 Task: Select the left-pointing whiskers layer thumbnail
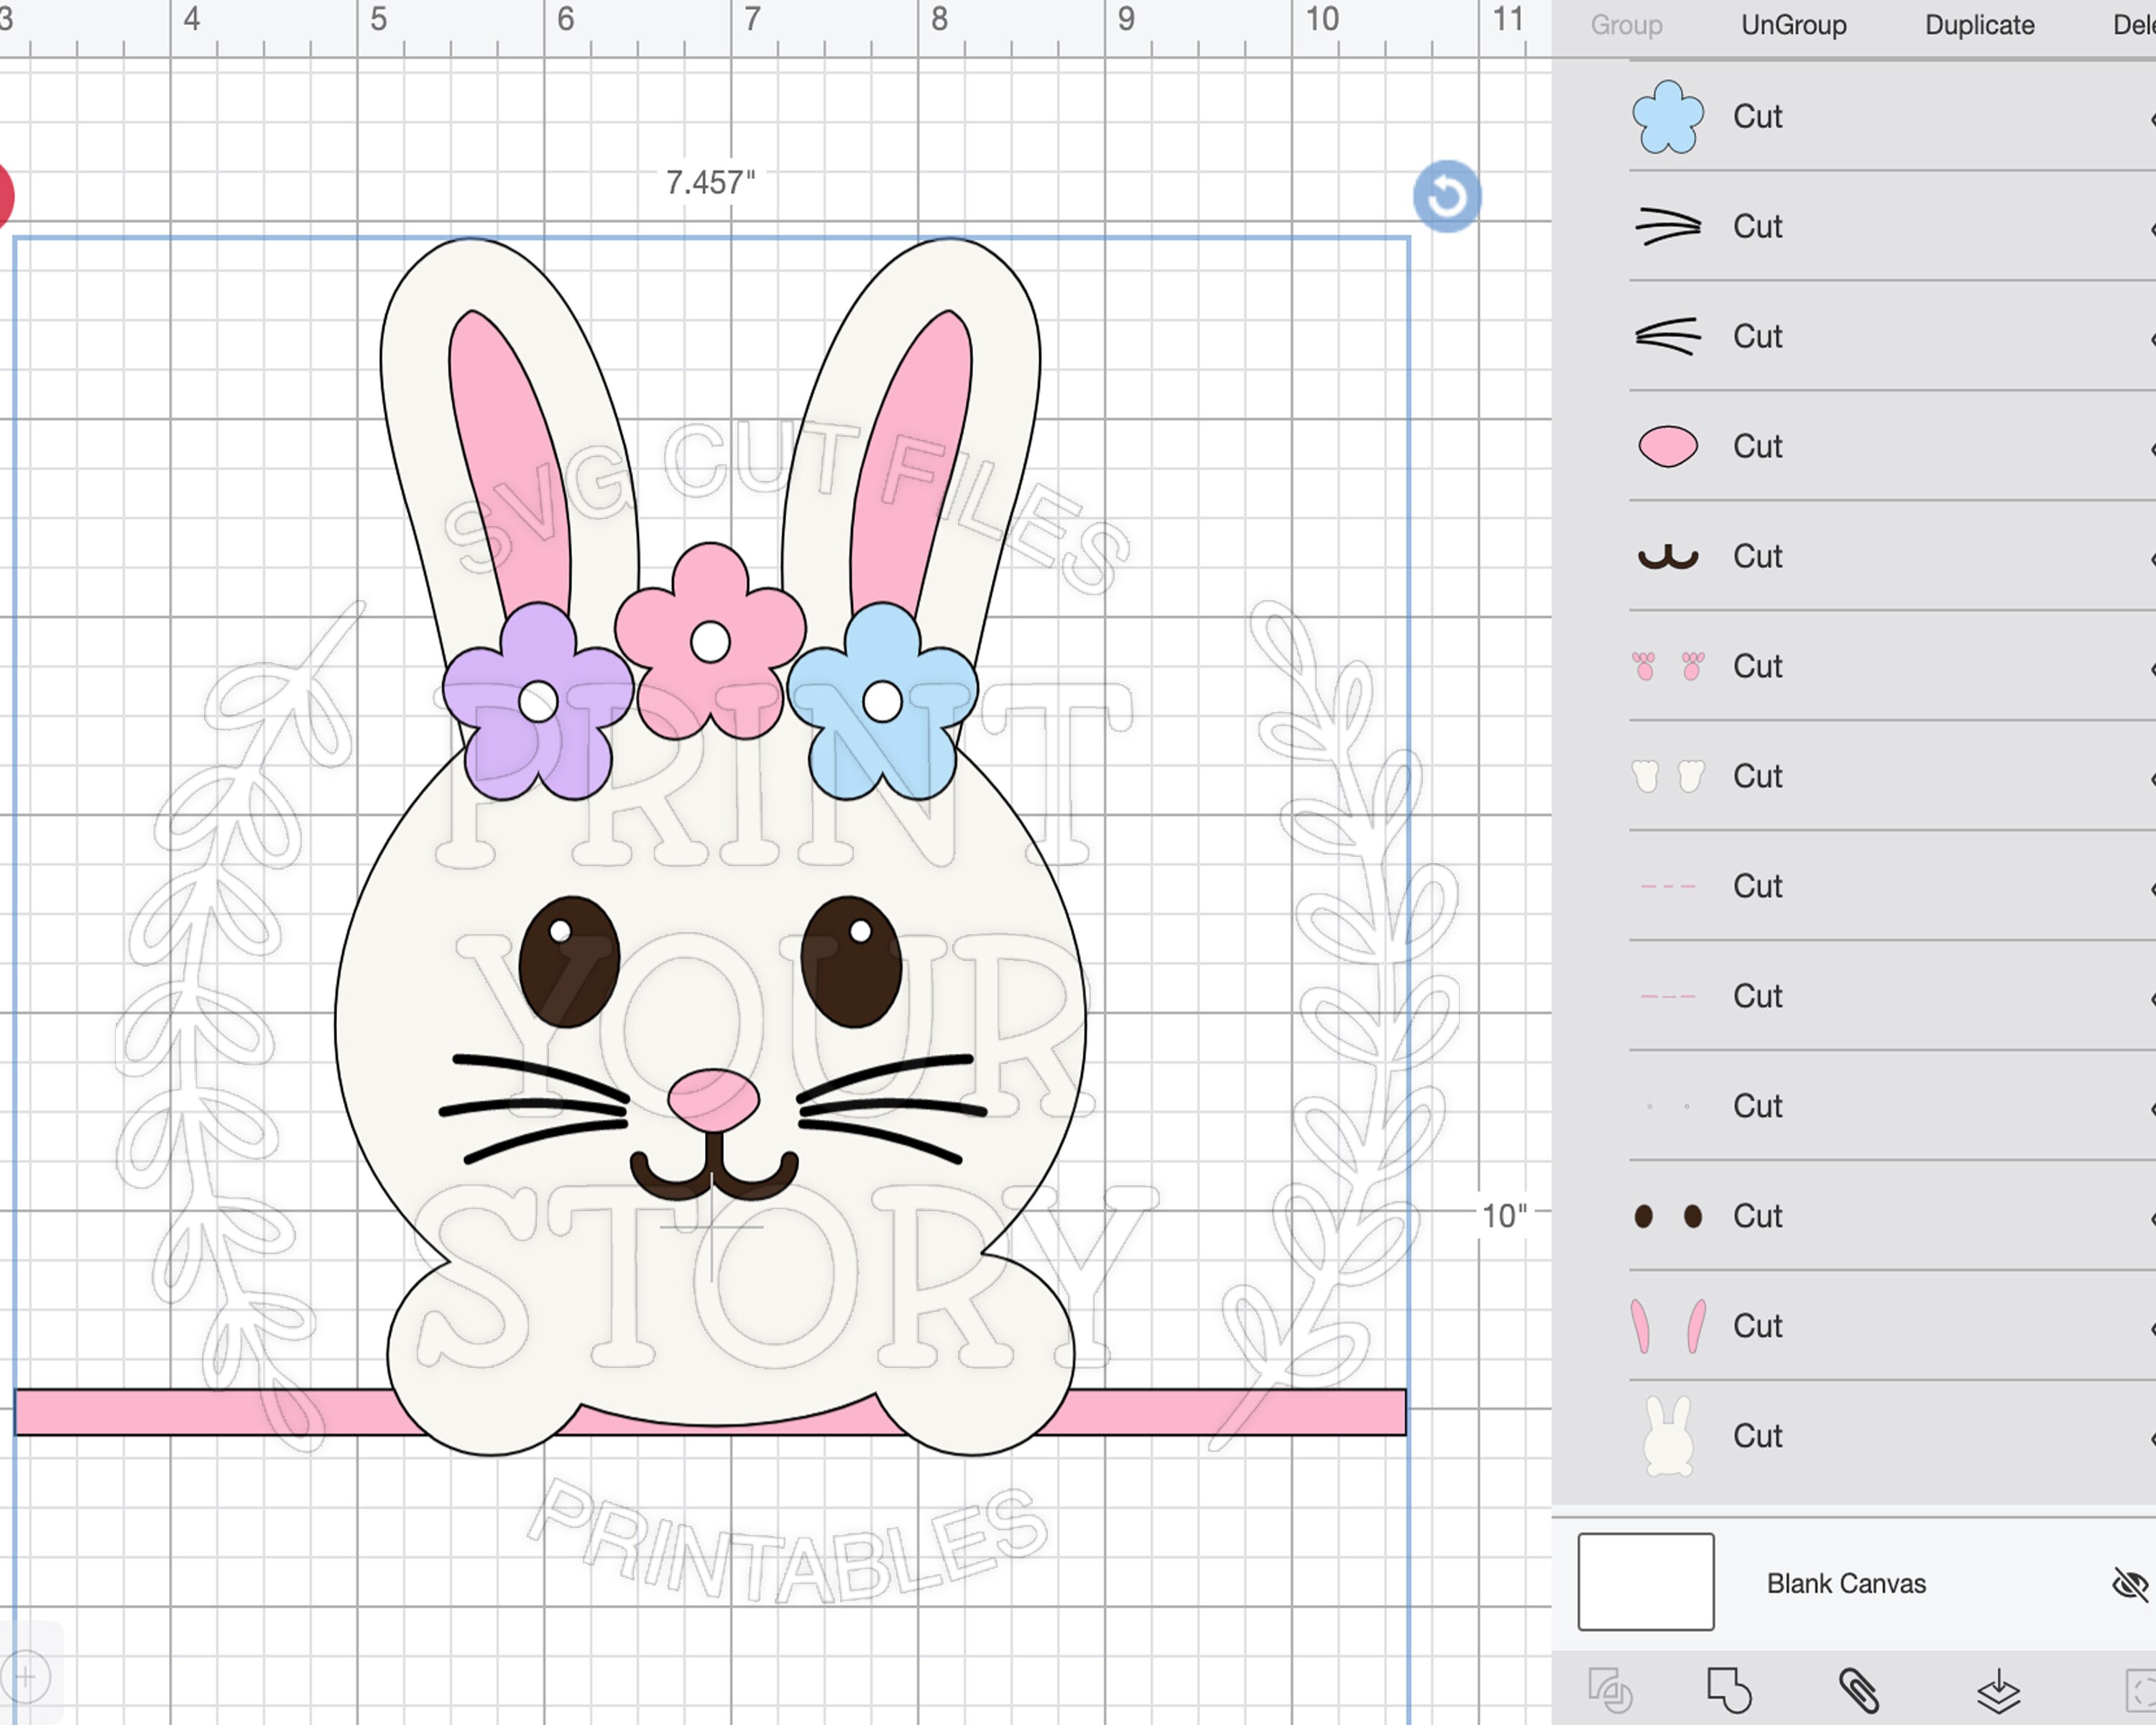click(x=1668, y=336)
